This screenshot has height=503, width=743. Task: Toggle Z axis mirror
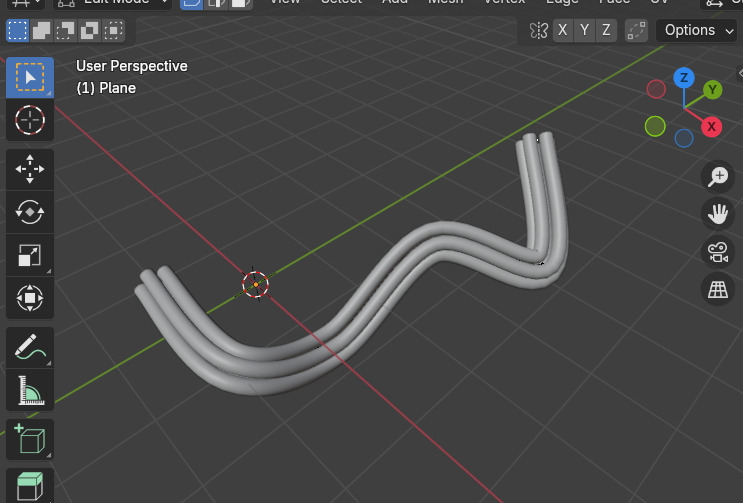[606, 30]
